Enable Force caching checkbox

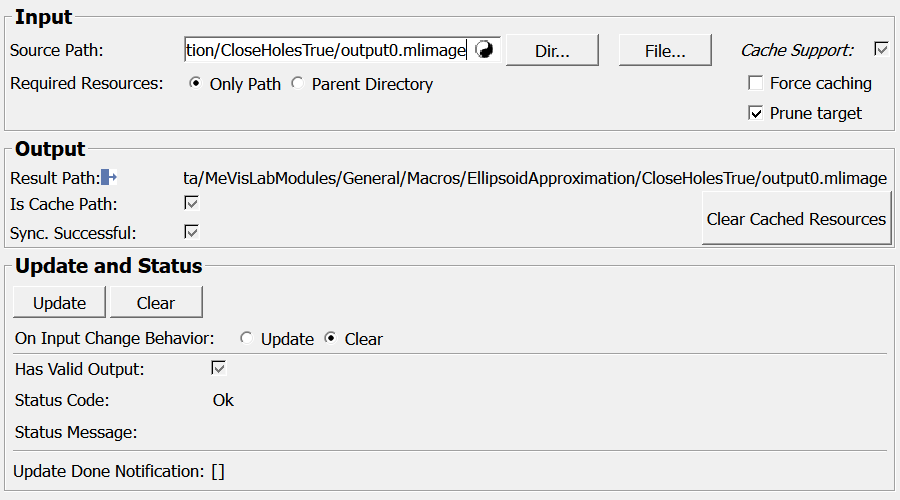[x=756, y=83]
